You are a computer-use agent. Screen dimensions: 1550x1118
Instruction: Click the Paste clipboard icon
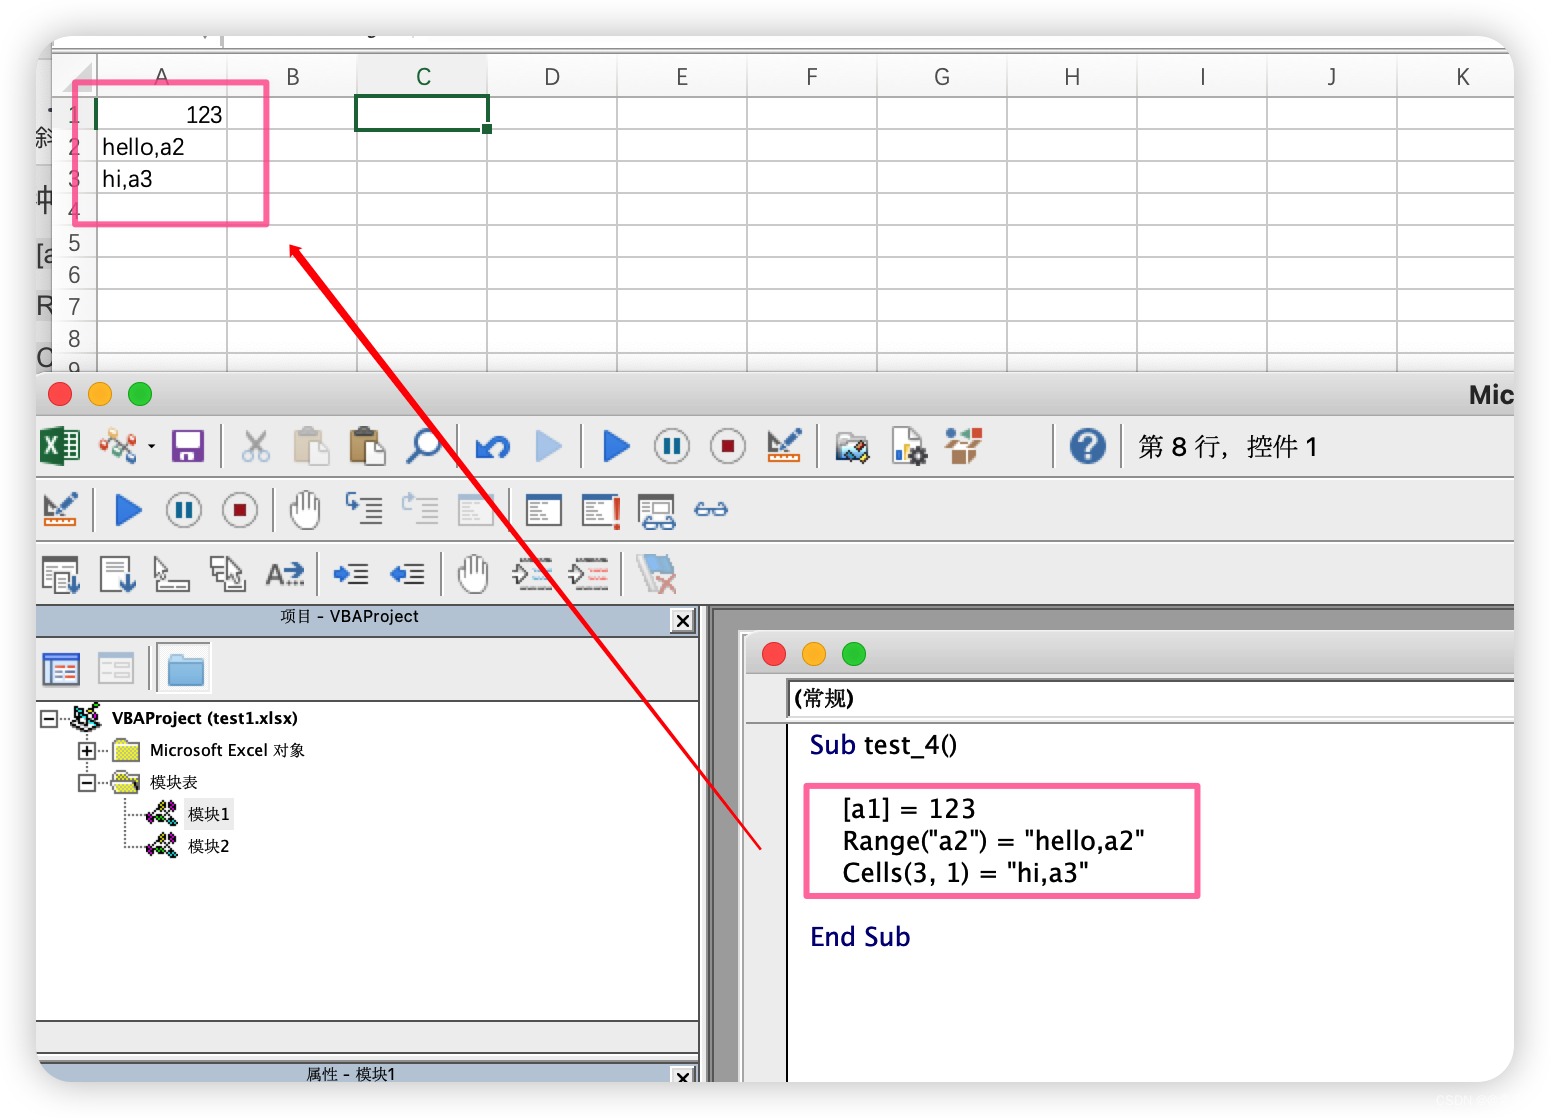pyautogui.click(x=367, y=446)
